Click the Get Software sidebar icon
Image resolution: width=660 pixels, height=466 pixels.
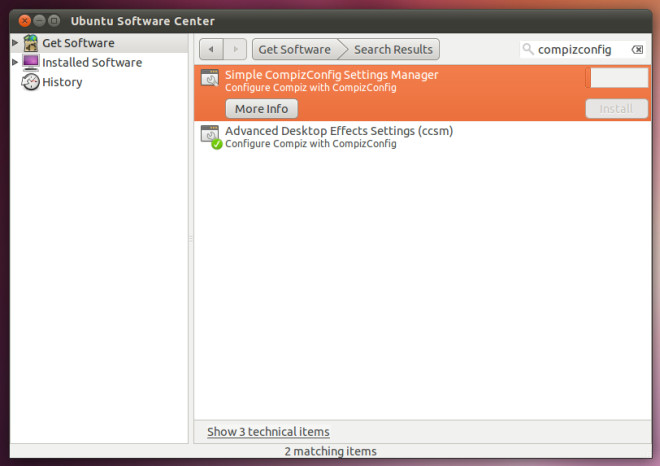31,43
